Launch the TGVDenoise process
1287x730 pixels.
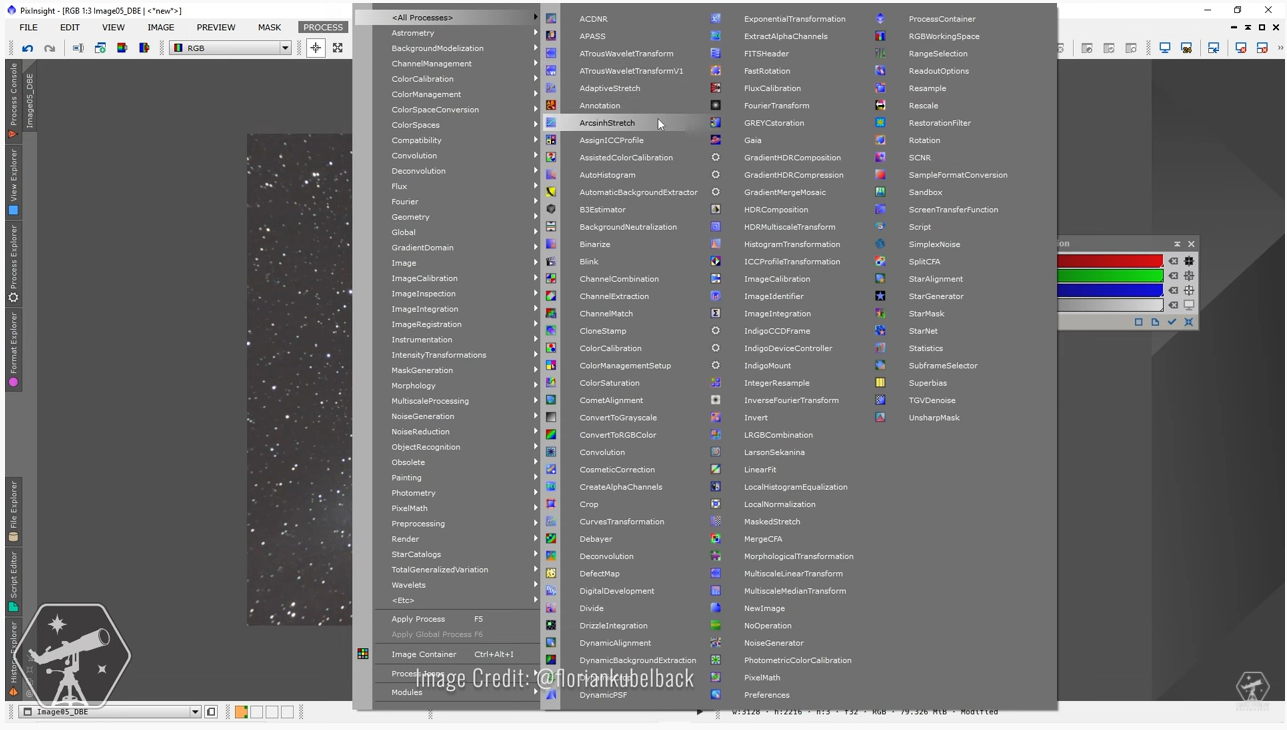(x=932, y=400)
